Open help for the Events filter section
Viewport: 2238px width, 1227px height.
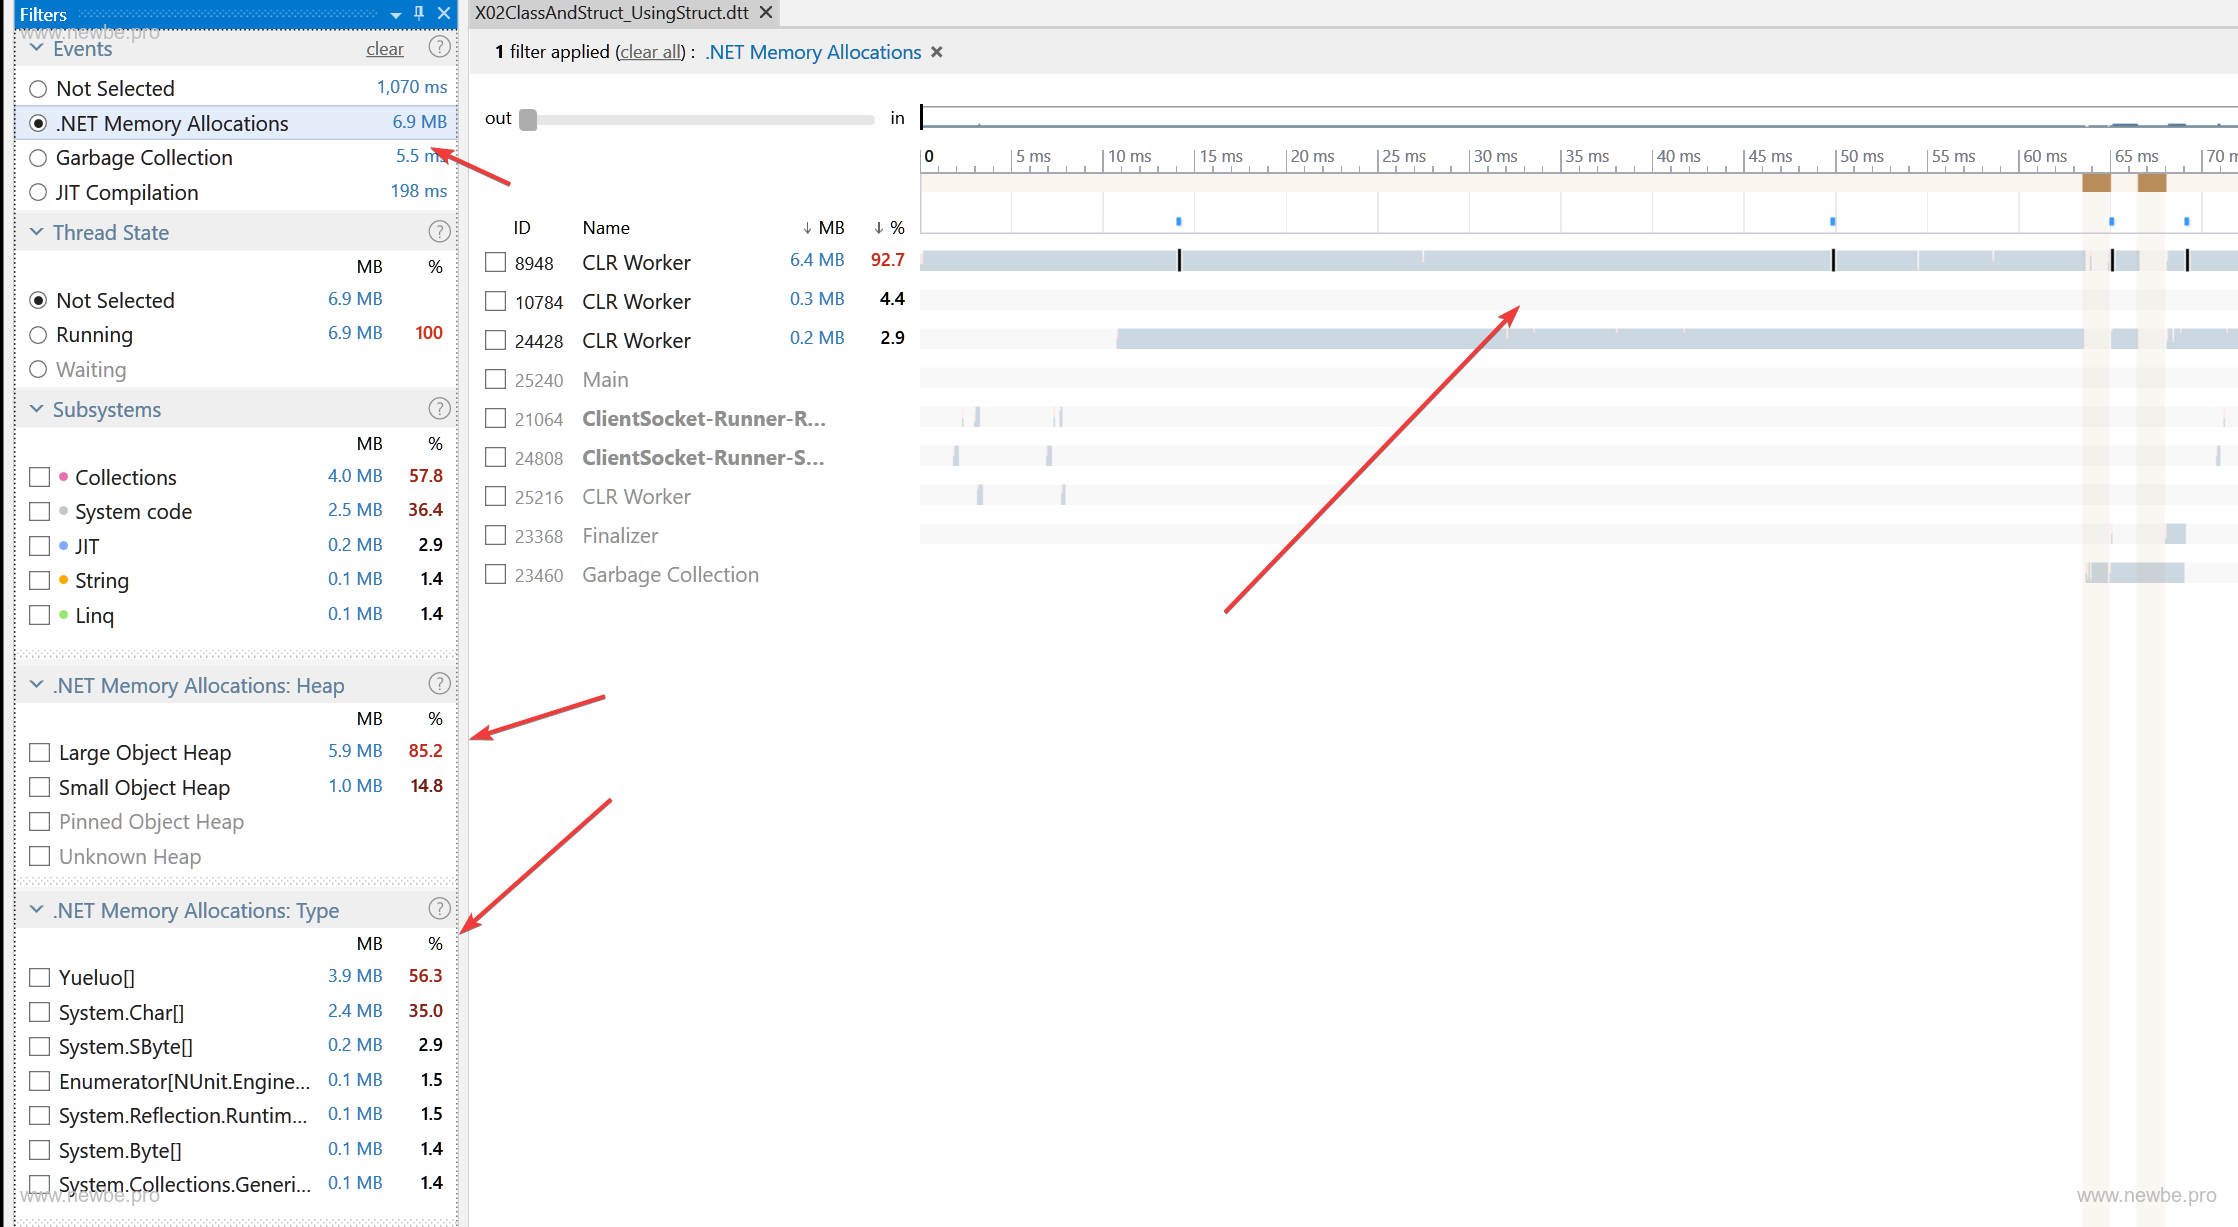(x=439, y=47)
